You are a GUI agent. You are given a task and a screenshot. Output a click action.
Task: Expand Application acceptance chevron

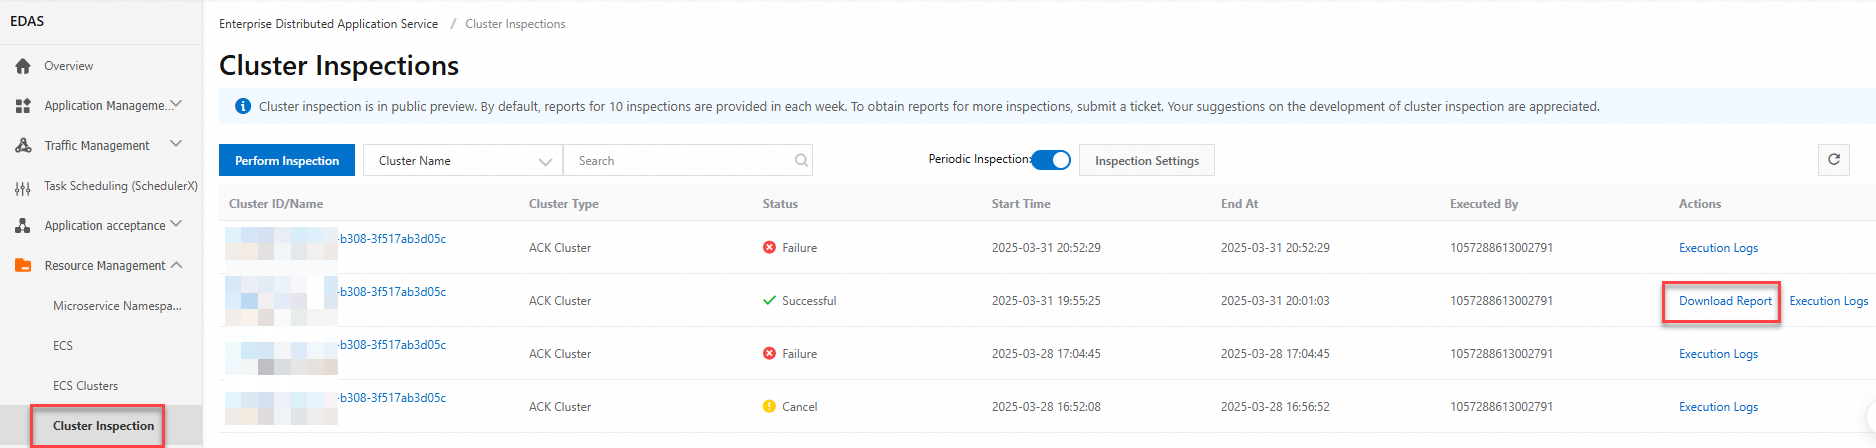coord(176,224)
